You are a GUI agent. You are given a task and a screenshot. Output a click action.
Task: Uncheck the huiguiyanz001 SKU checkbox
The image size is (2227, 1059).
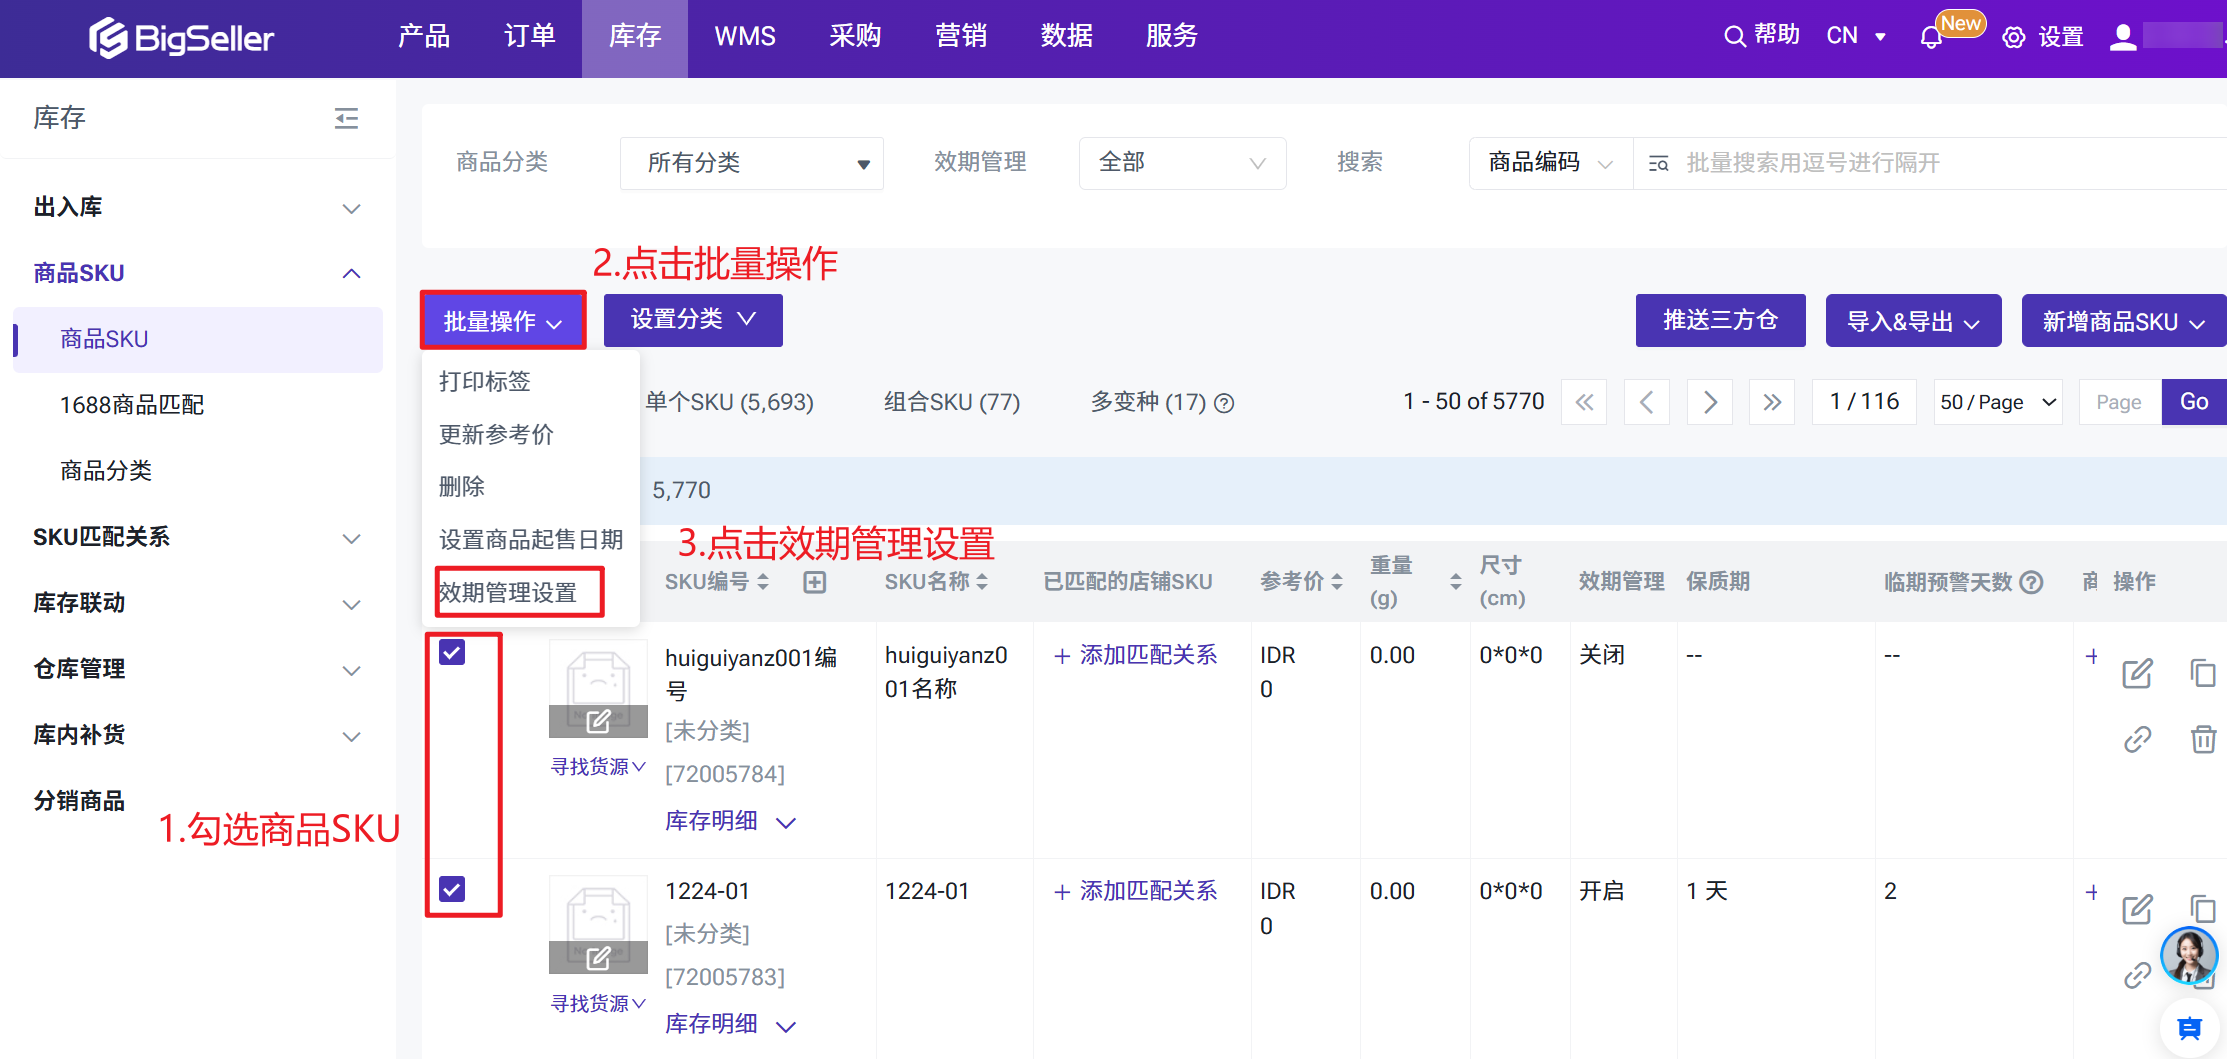(452, 653)
